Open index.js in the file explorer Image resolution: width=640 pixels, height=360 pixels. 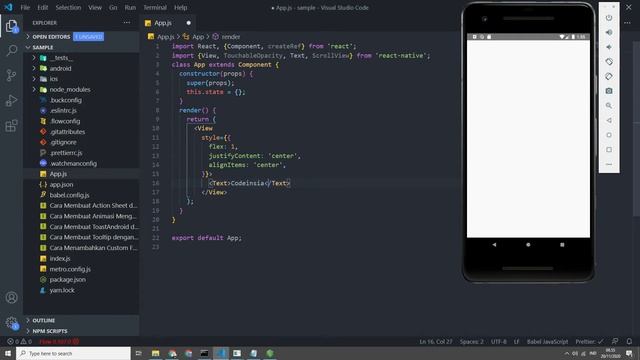(x=82, y=258)
